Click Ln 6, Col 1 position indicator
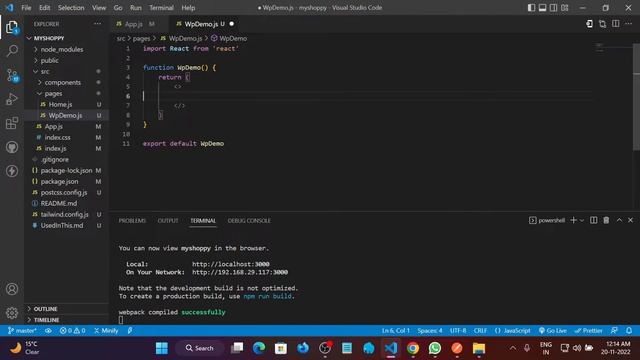 point(396,331)
